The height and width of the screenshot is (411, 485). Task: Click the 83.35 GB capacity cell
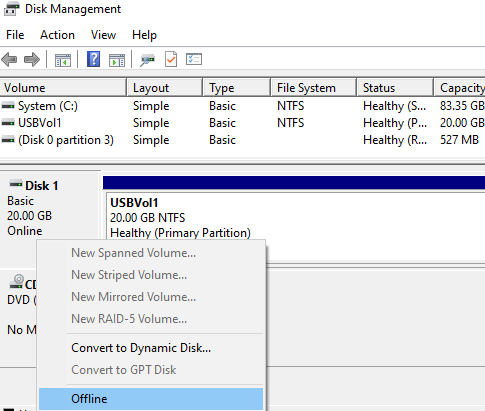tap(462, 106)
